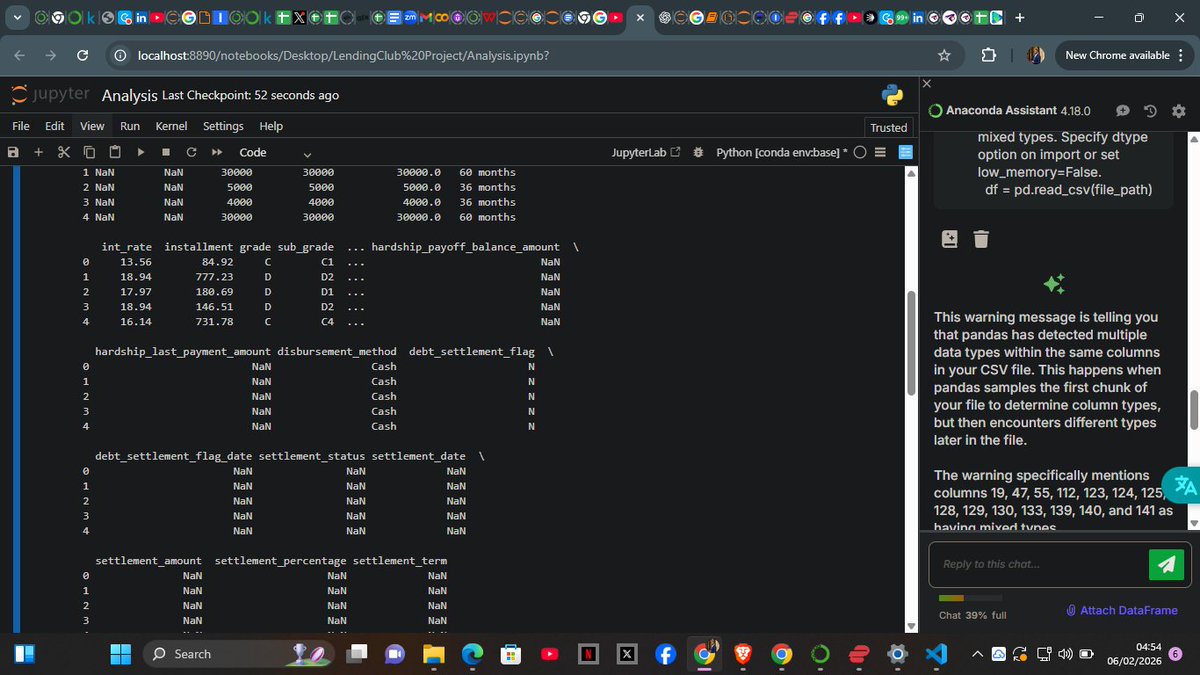This screenshot has width=1200, height=675.
Task: Show hidden system tray icons chevron
Action: tap(979, 654)
